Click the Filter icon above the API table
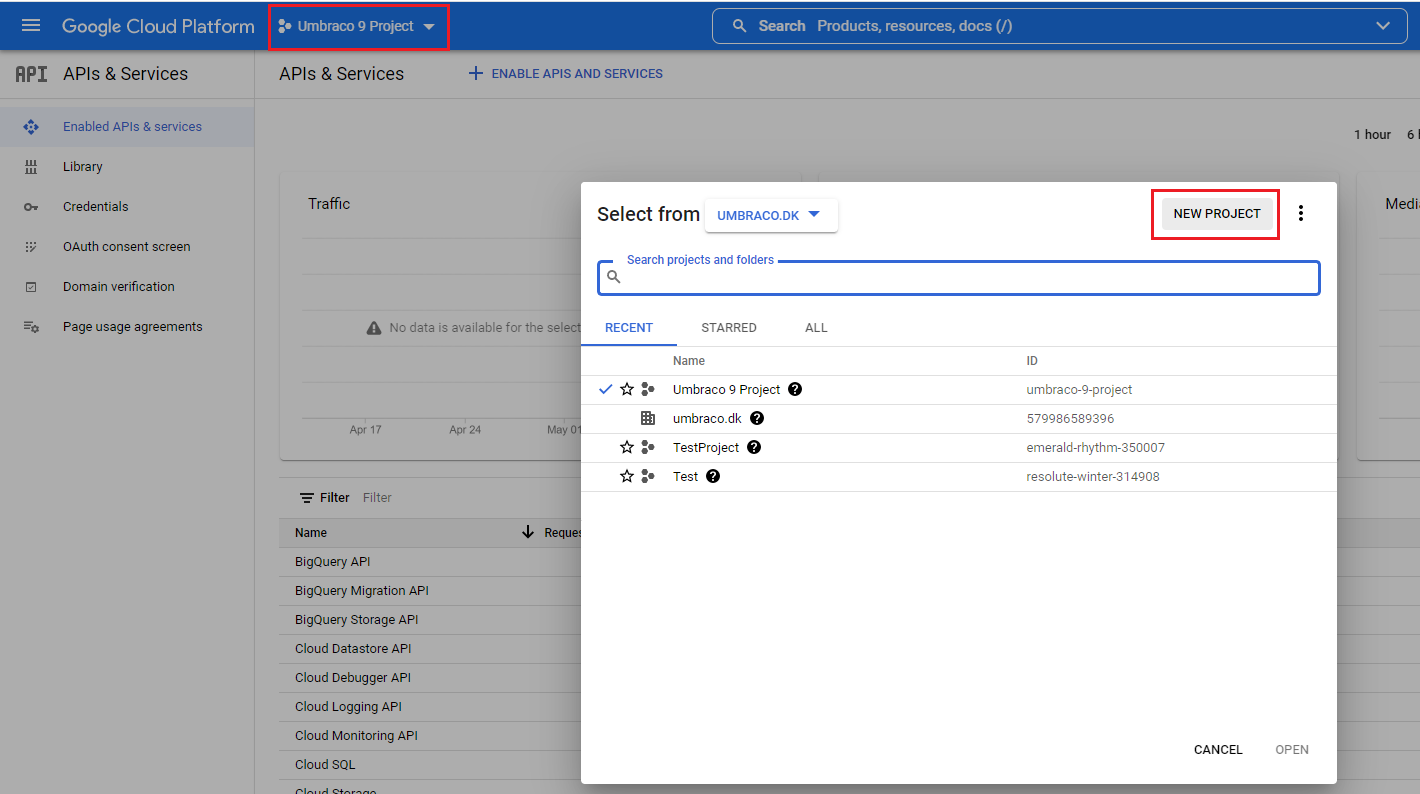This screenshot has height=794, width=1420. (307, 498)
